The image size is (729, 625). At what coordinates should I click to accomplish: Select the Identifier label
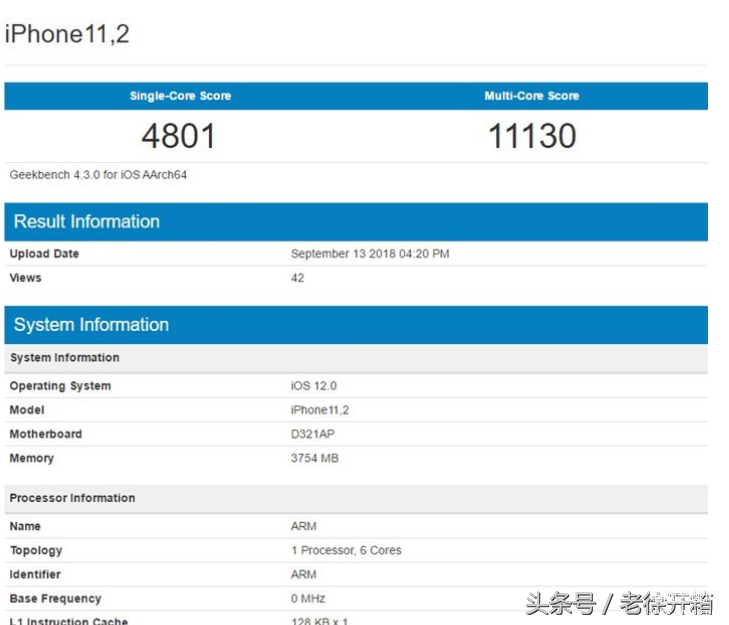click(x=35, y=574)
